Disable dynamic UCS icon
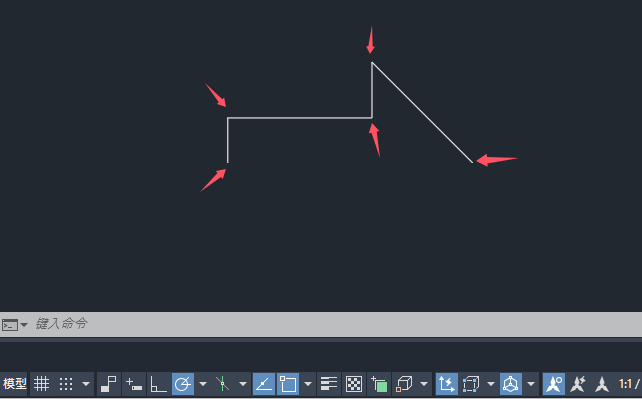Image resolution: width=642 pixels, height=399 pixels. point(446,384)
